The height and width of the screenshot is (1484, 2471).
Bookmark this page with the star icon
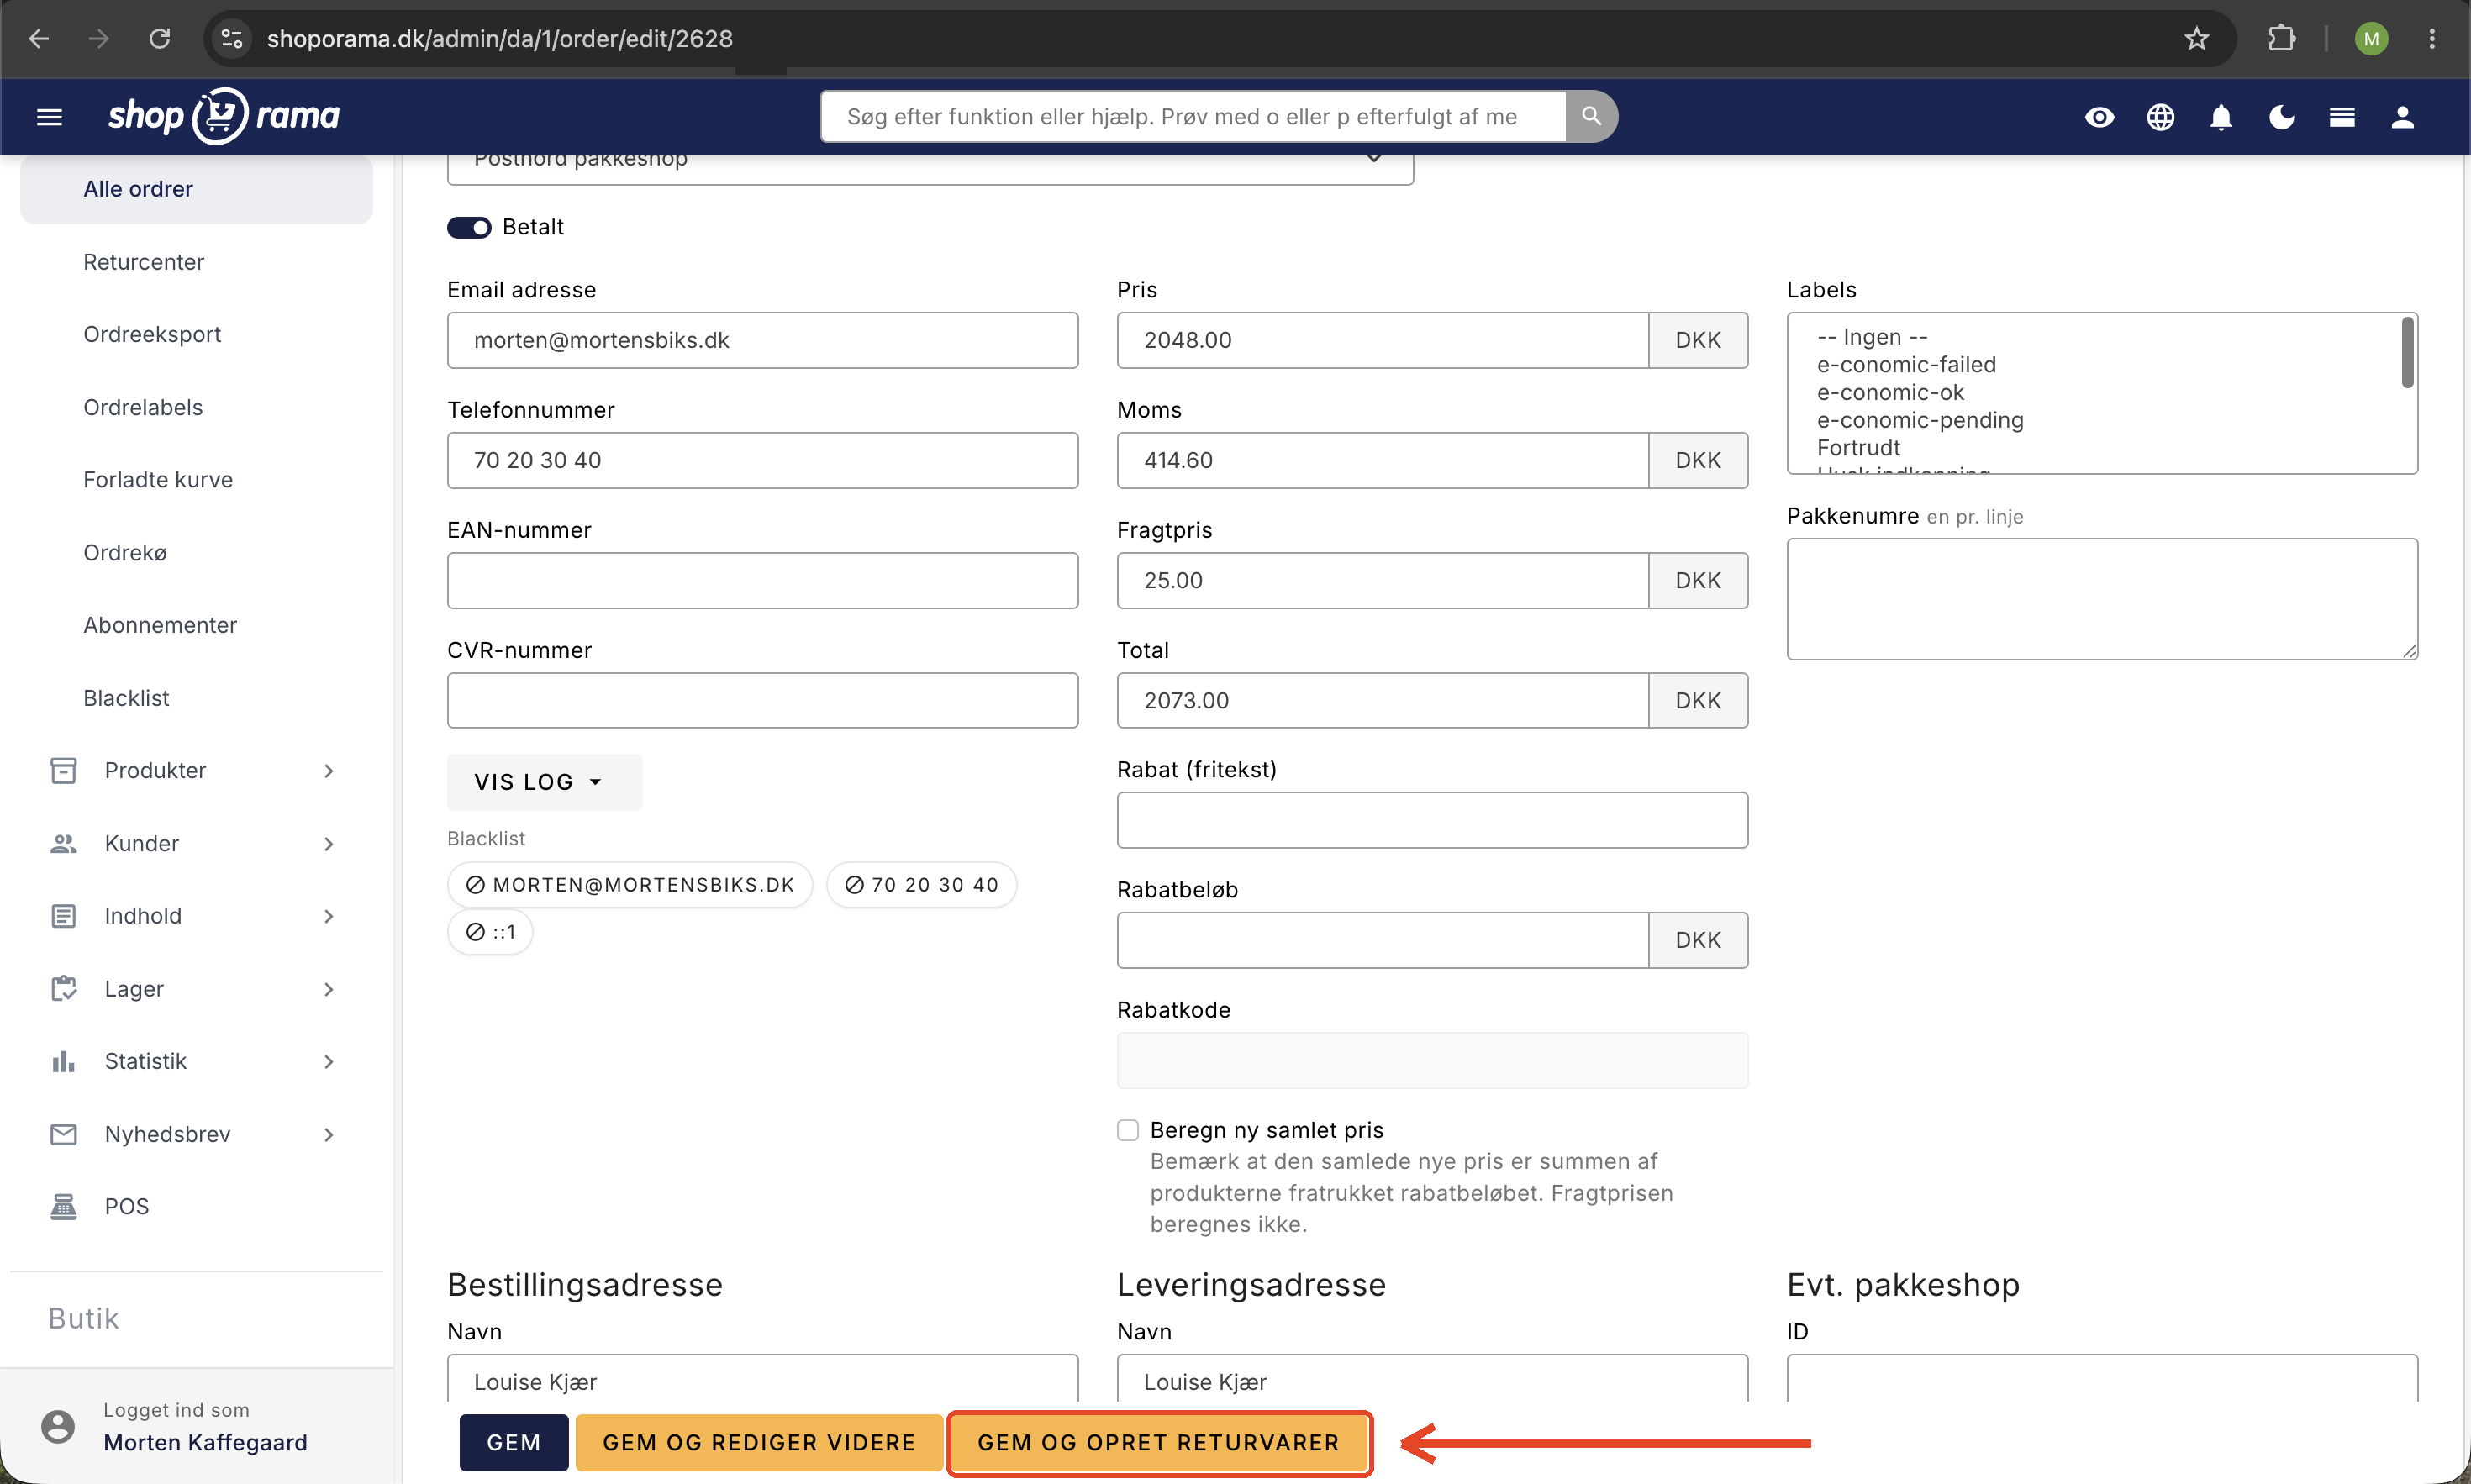coord(2196,39)
